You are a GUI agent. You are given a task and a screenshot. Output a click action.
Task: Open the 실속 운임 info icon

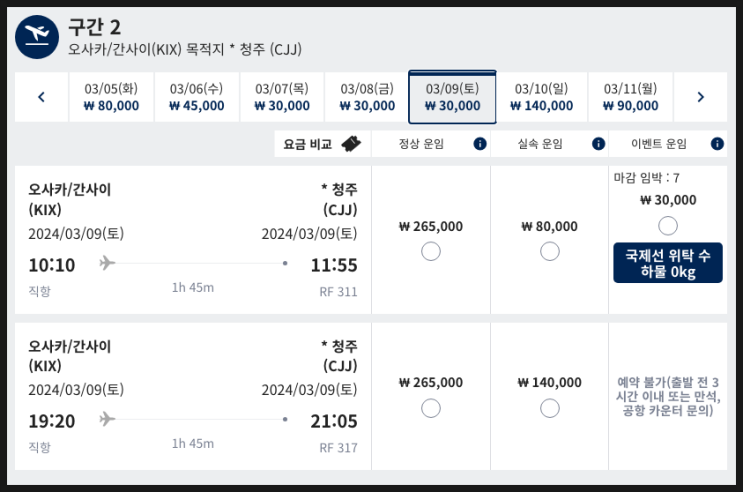(x=599, y=144)
